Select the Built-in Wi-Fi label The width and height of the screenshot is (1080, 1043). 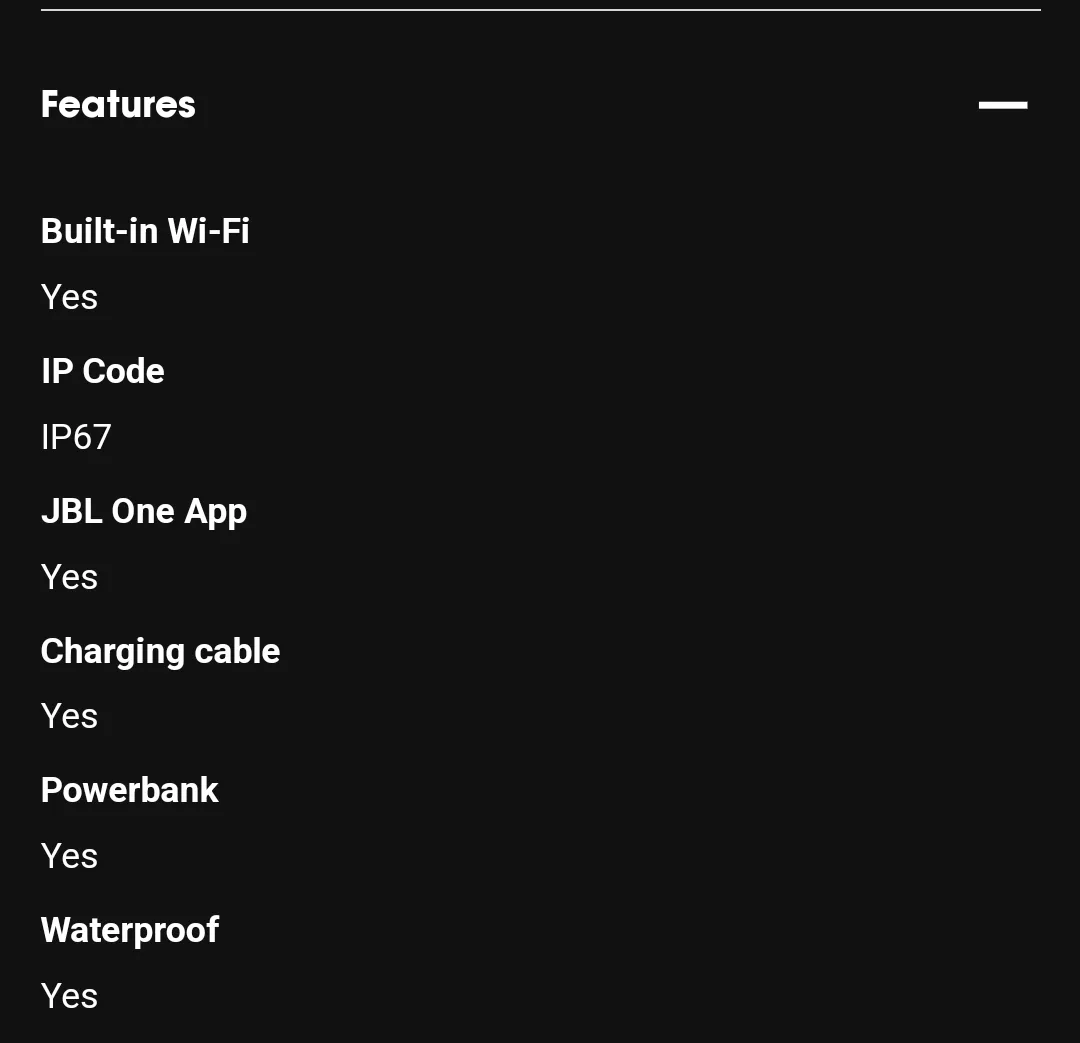tap(145, 231)
